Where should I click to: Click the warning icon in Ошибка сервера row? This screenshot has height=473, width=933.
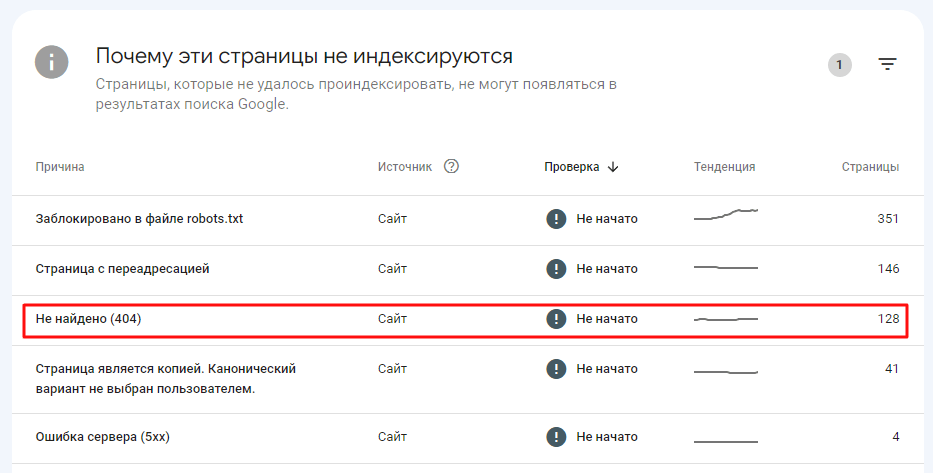[x=556, y=437]
